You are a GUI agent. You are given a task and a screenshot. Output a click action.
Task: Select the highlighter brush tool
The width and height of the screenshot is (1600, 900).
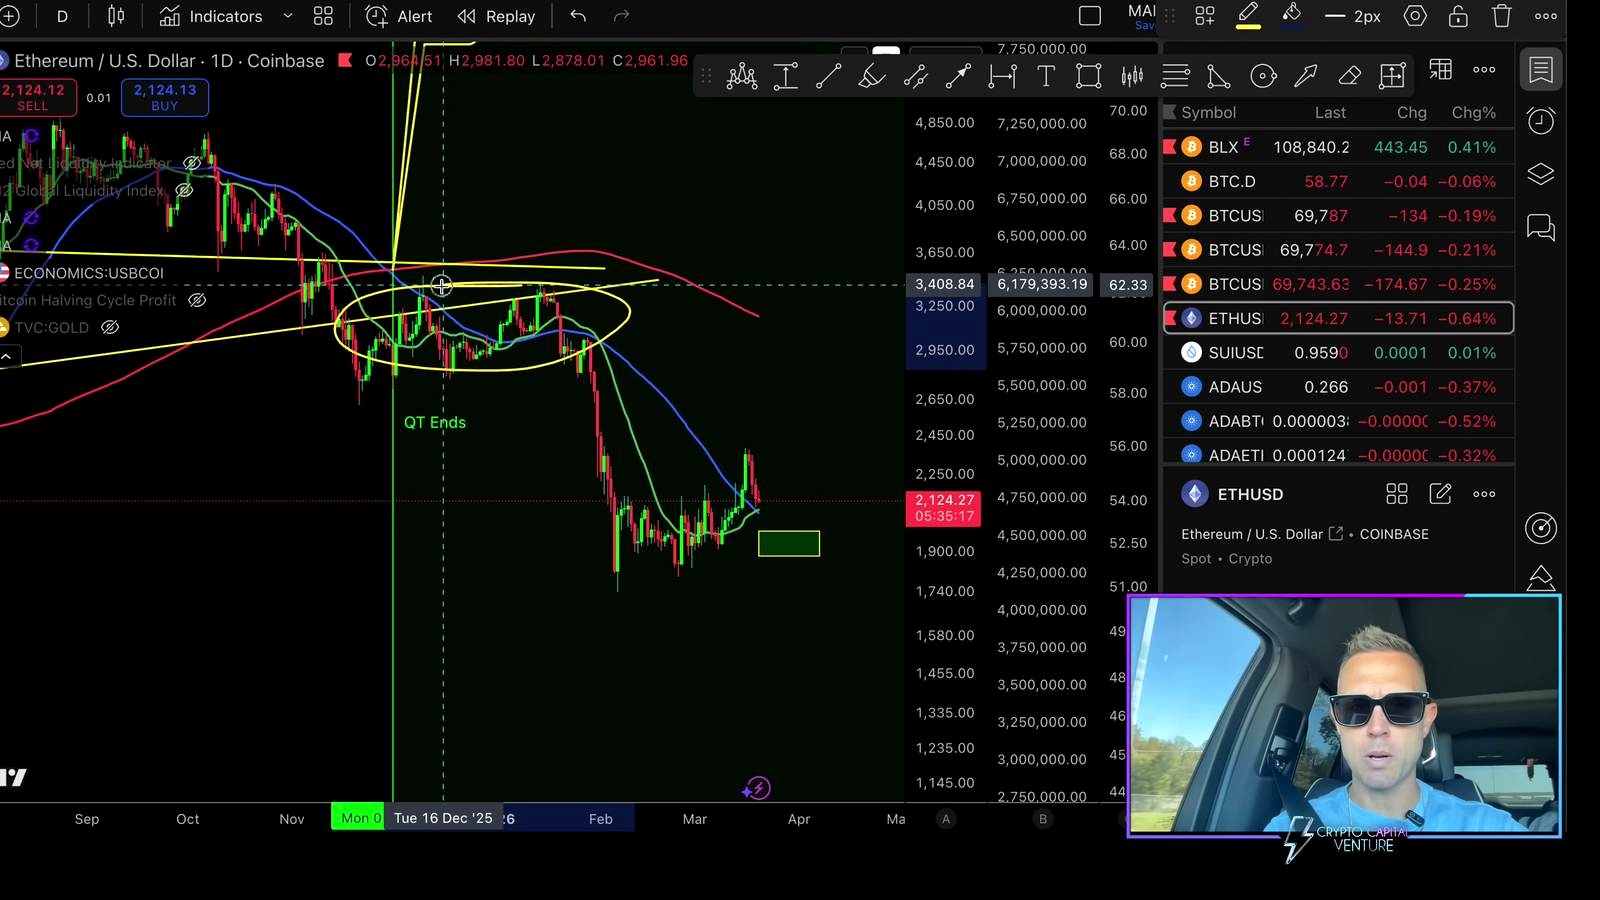(872, 76)
